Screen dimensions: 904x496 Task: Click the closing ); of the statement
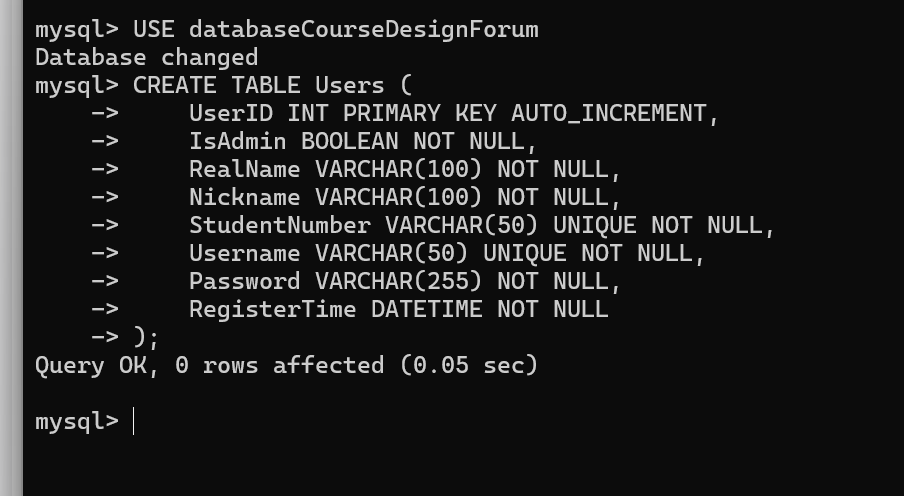pos(146,337)
